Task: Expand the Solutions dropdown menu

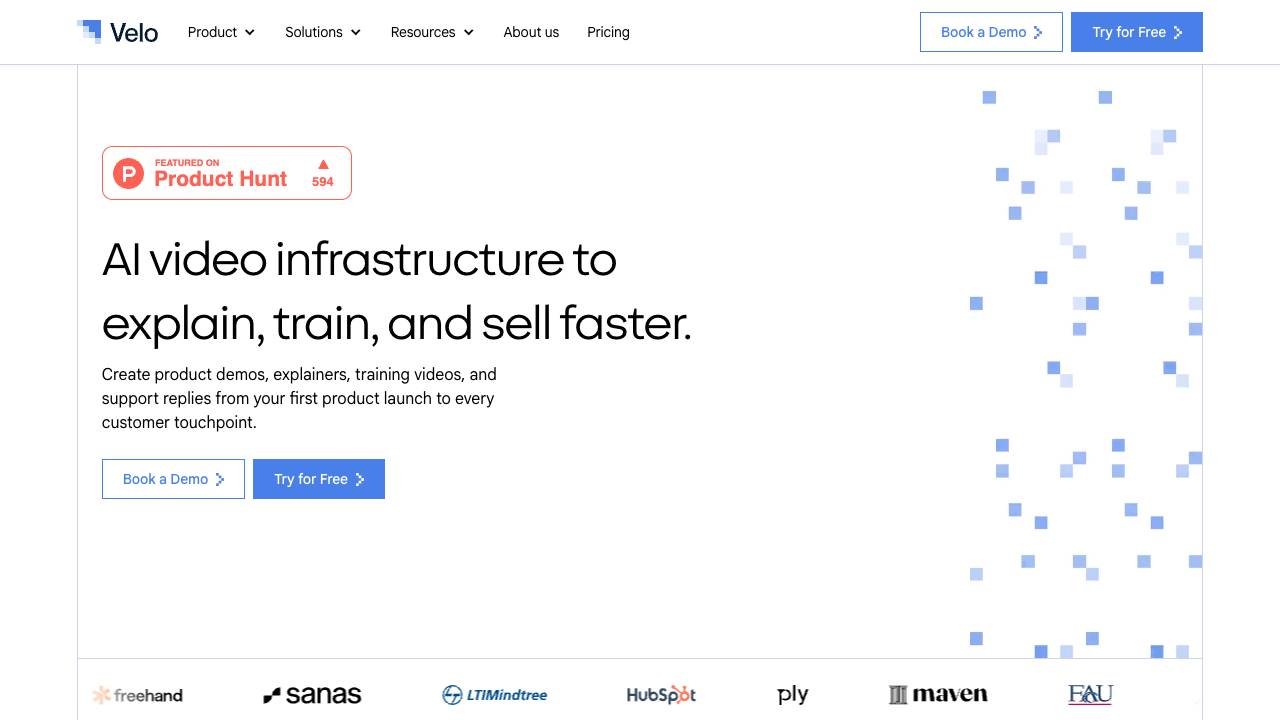Action: click(x=323, y=32)
